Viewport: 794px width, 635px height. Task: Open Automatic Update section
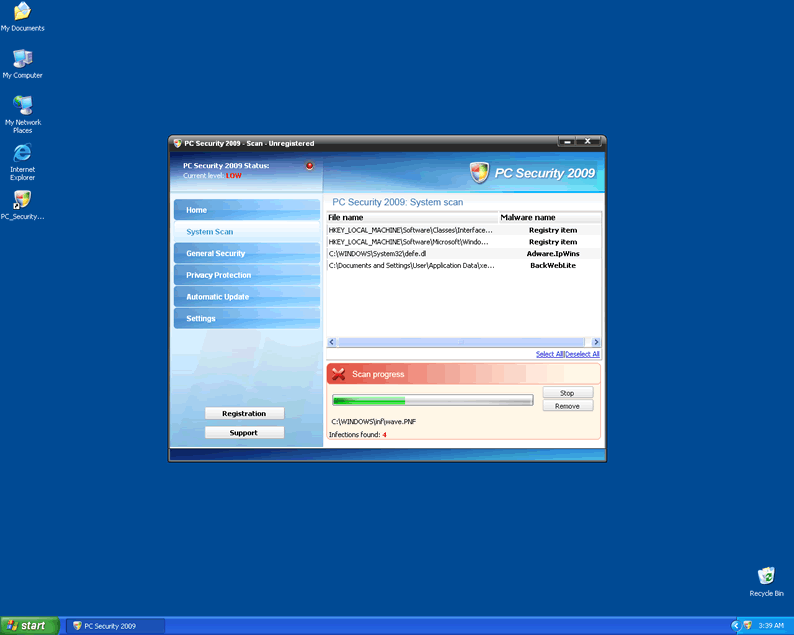point(246,297)
